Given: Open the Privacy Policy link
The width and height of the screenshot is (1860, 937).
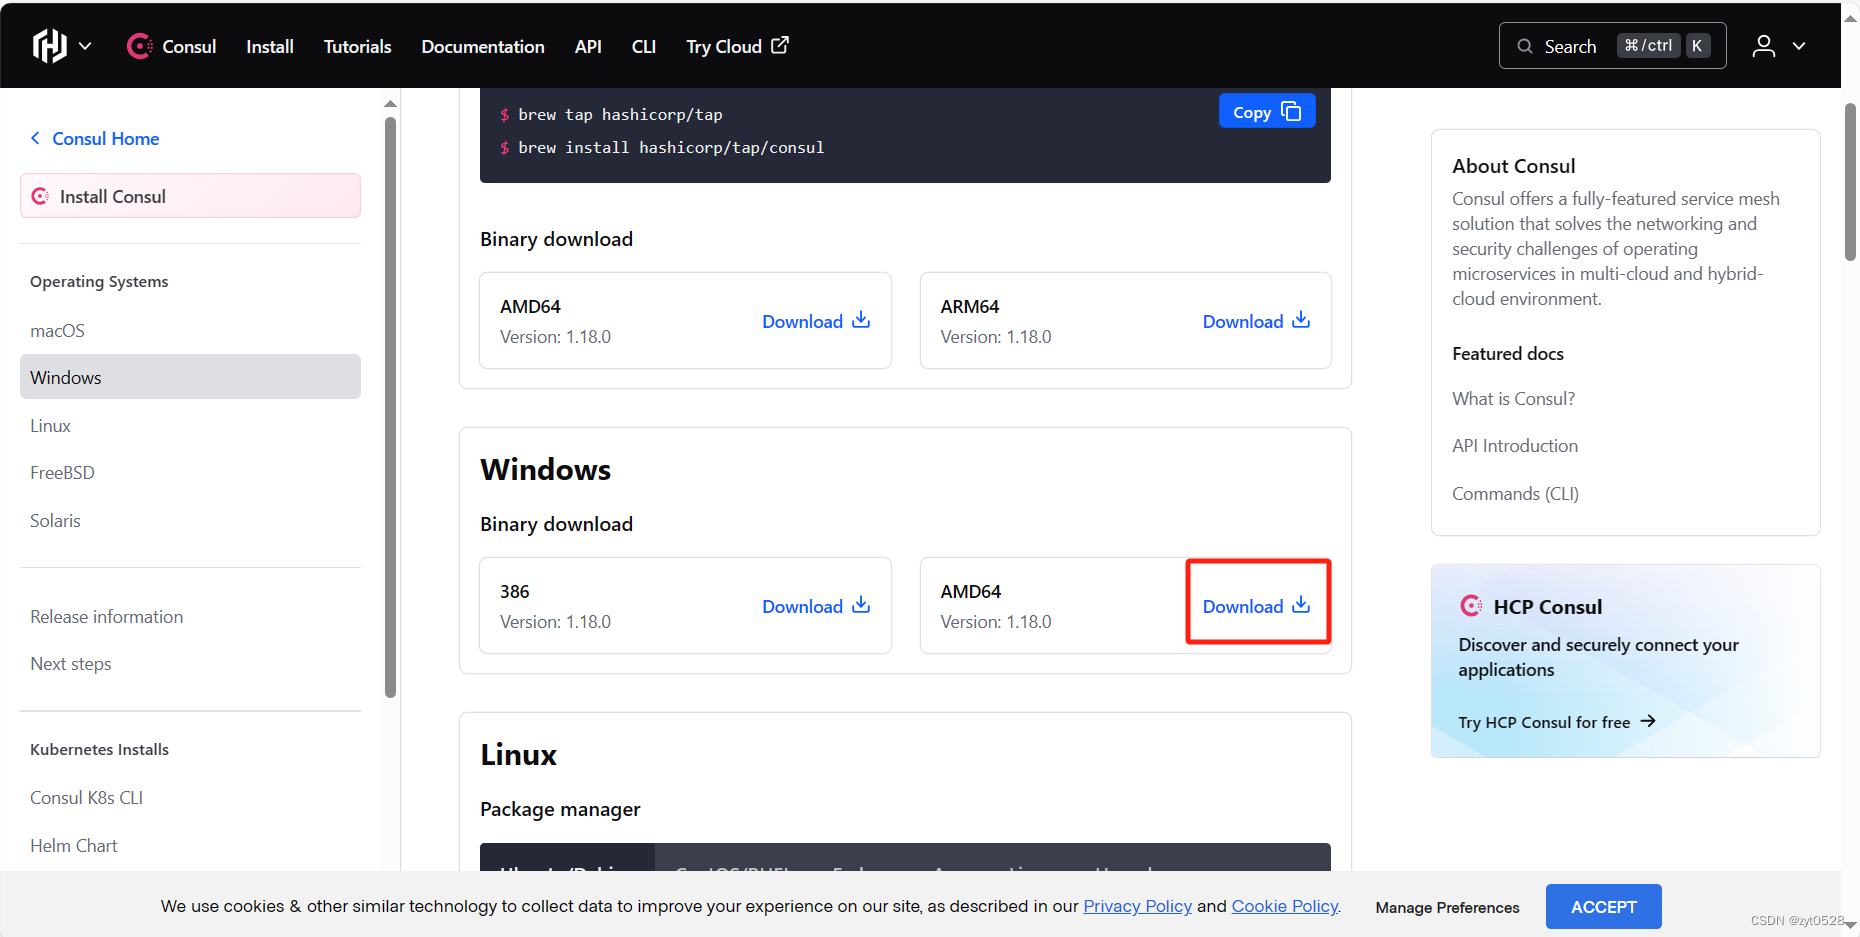Looking at the screenshot, I should pyautogui.click(x=1138, y=906).
